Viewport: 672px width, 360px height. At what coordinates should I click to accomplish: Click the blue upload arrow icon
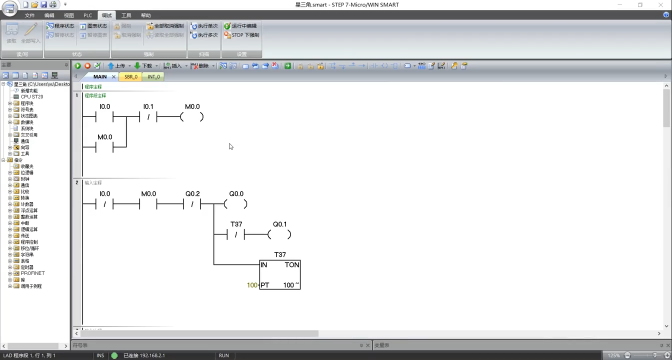coord(111,66)
